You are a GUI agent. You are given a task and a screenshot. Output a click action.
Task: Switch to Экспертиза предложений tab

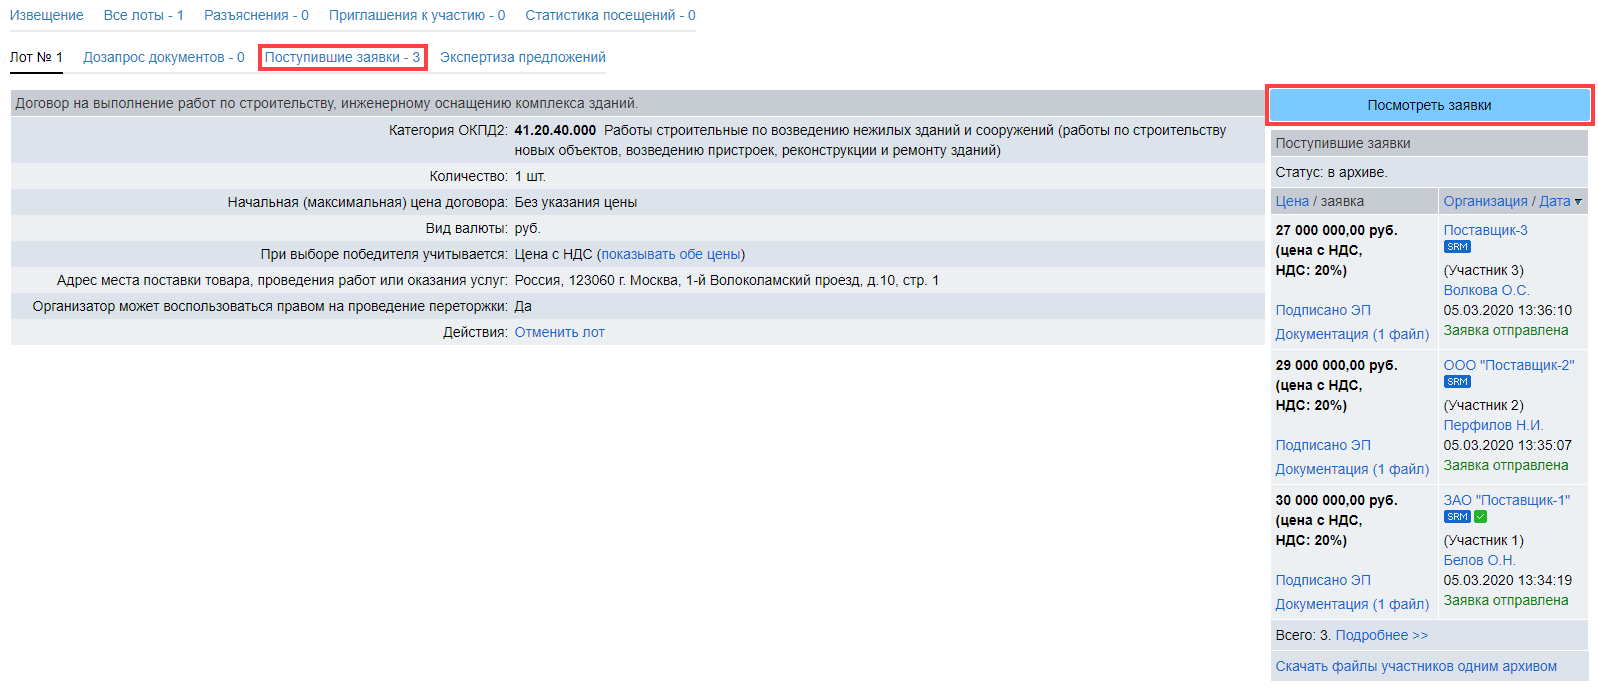point(522,57)
